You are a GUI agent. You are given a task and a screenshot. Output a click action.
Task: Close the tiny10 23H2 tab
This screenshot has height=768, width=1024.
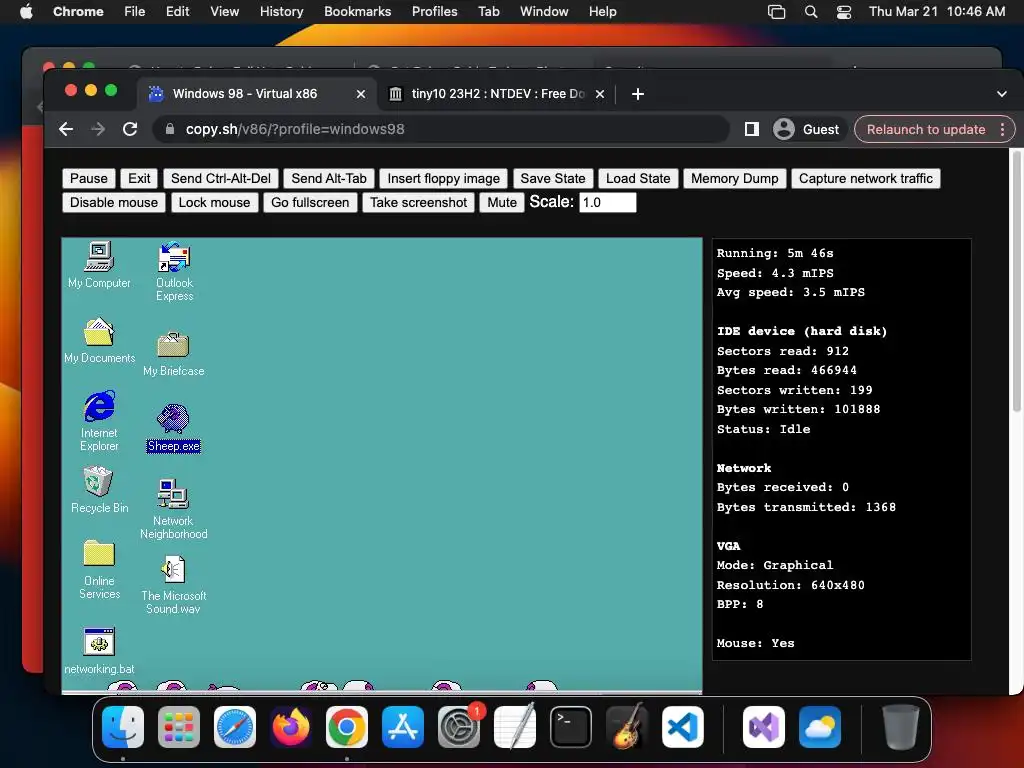coord(600,94)
